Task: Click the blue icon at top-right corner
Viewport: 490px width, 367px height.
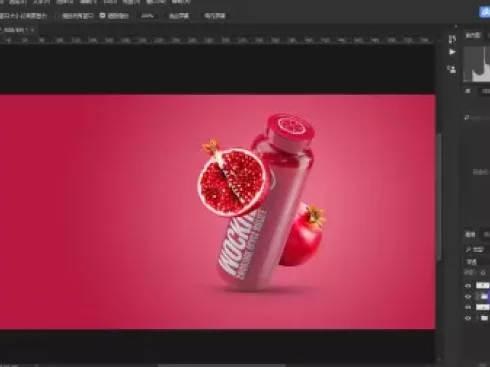Action: tap(484, 12)
